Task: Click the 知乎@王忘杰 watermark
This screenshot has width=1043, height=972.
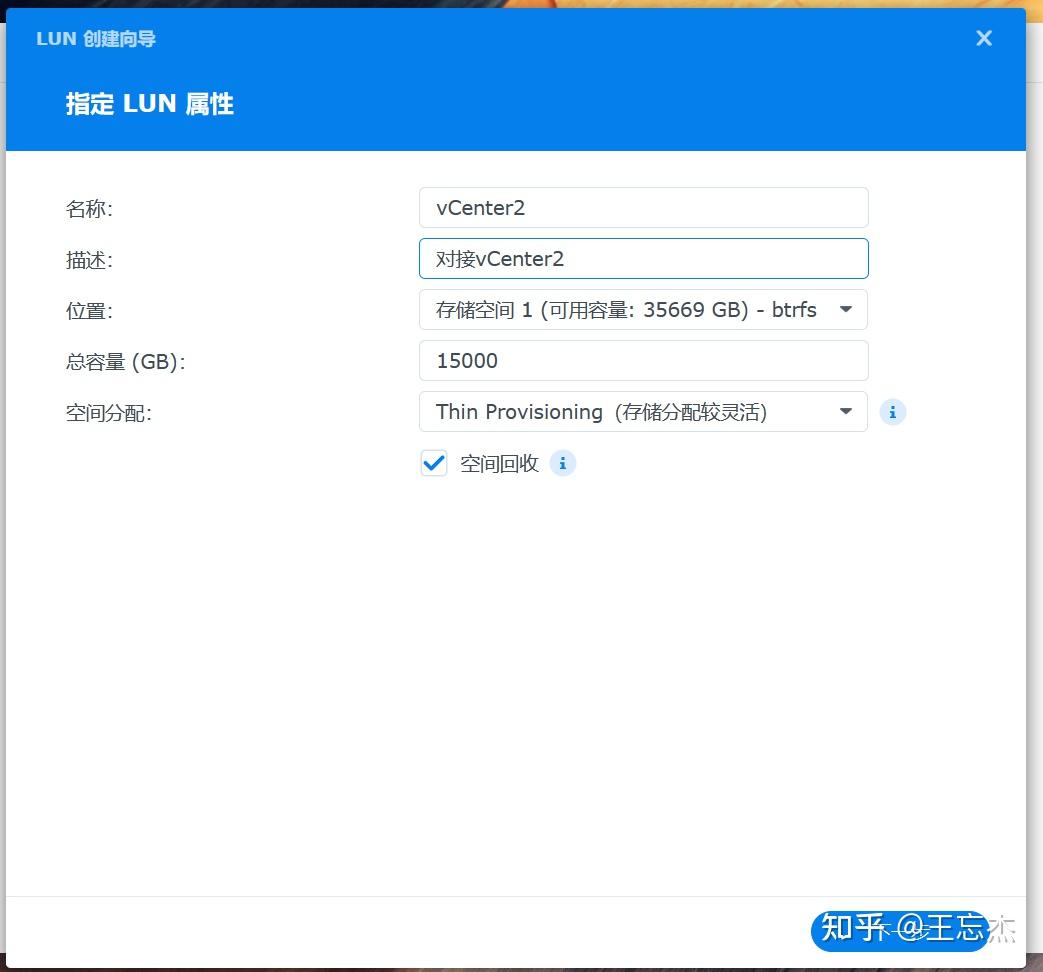Action: [x=912, y=929]
